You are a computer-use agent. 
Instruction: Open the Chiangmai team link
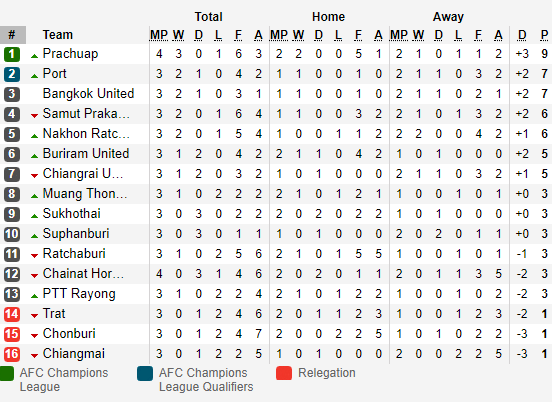pyautogui.click(x=73, y=353)
